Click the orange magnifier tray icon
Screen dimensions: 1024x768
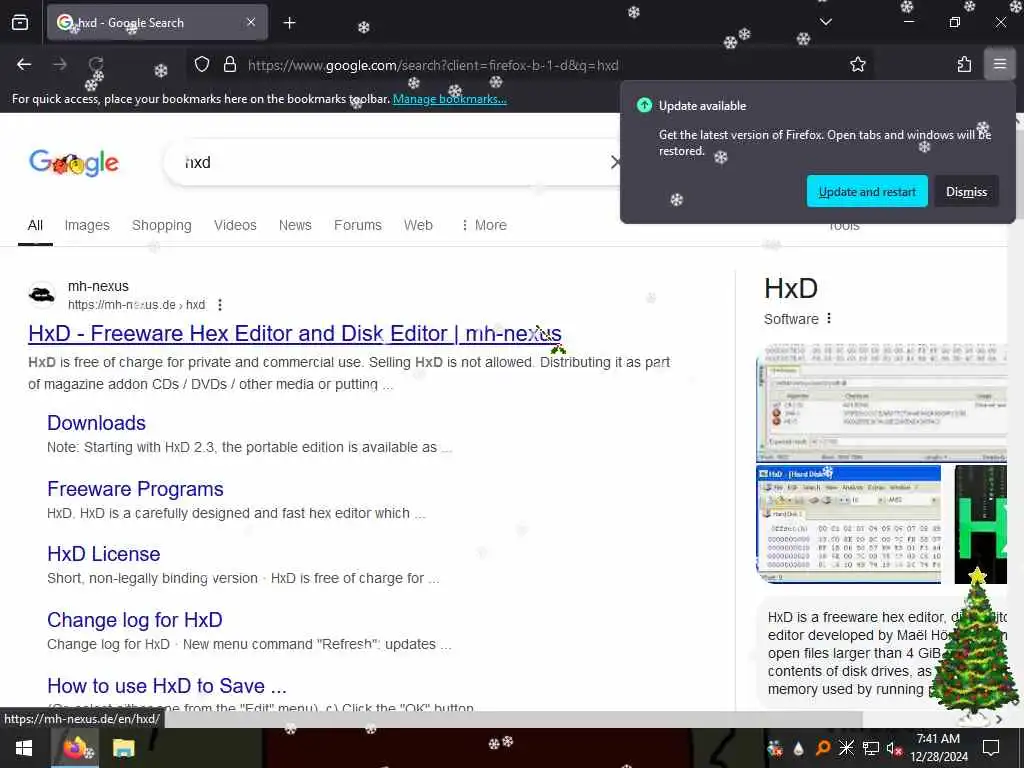point(823,748)
